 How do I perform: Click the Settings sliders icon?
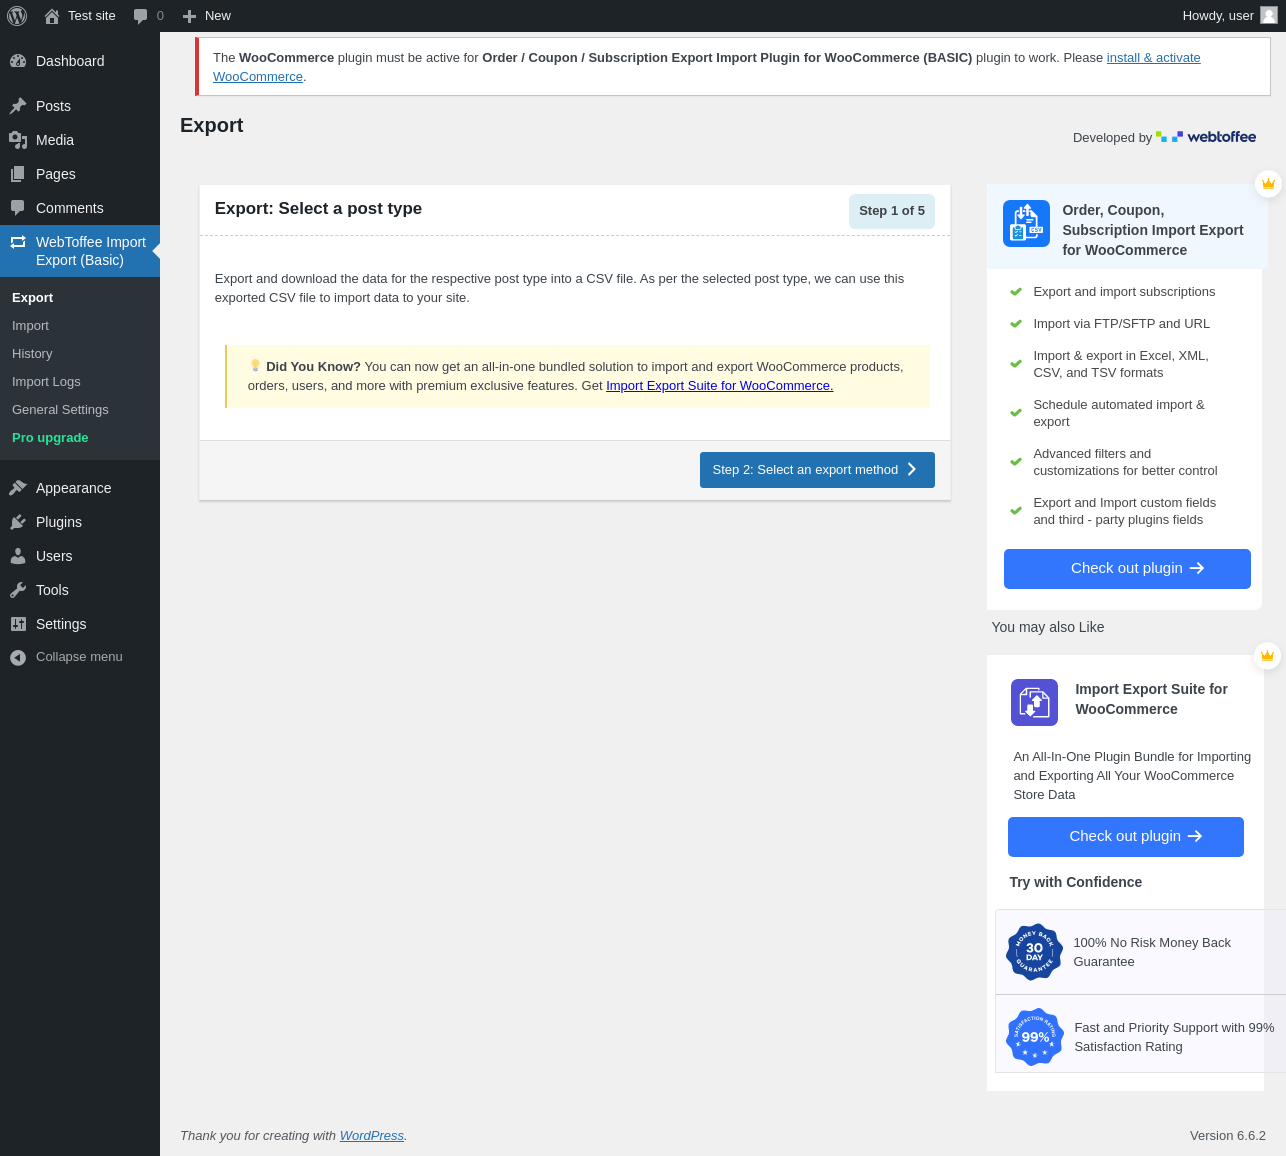click(x=18, y=624)
